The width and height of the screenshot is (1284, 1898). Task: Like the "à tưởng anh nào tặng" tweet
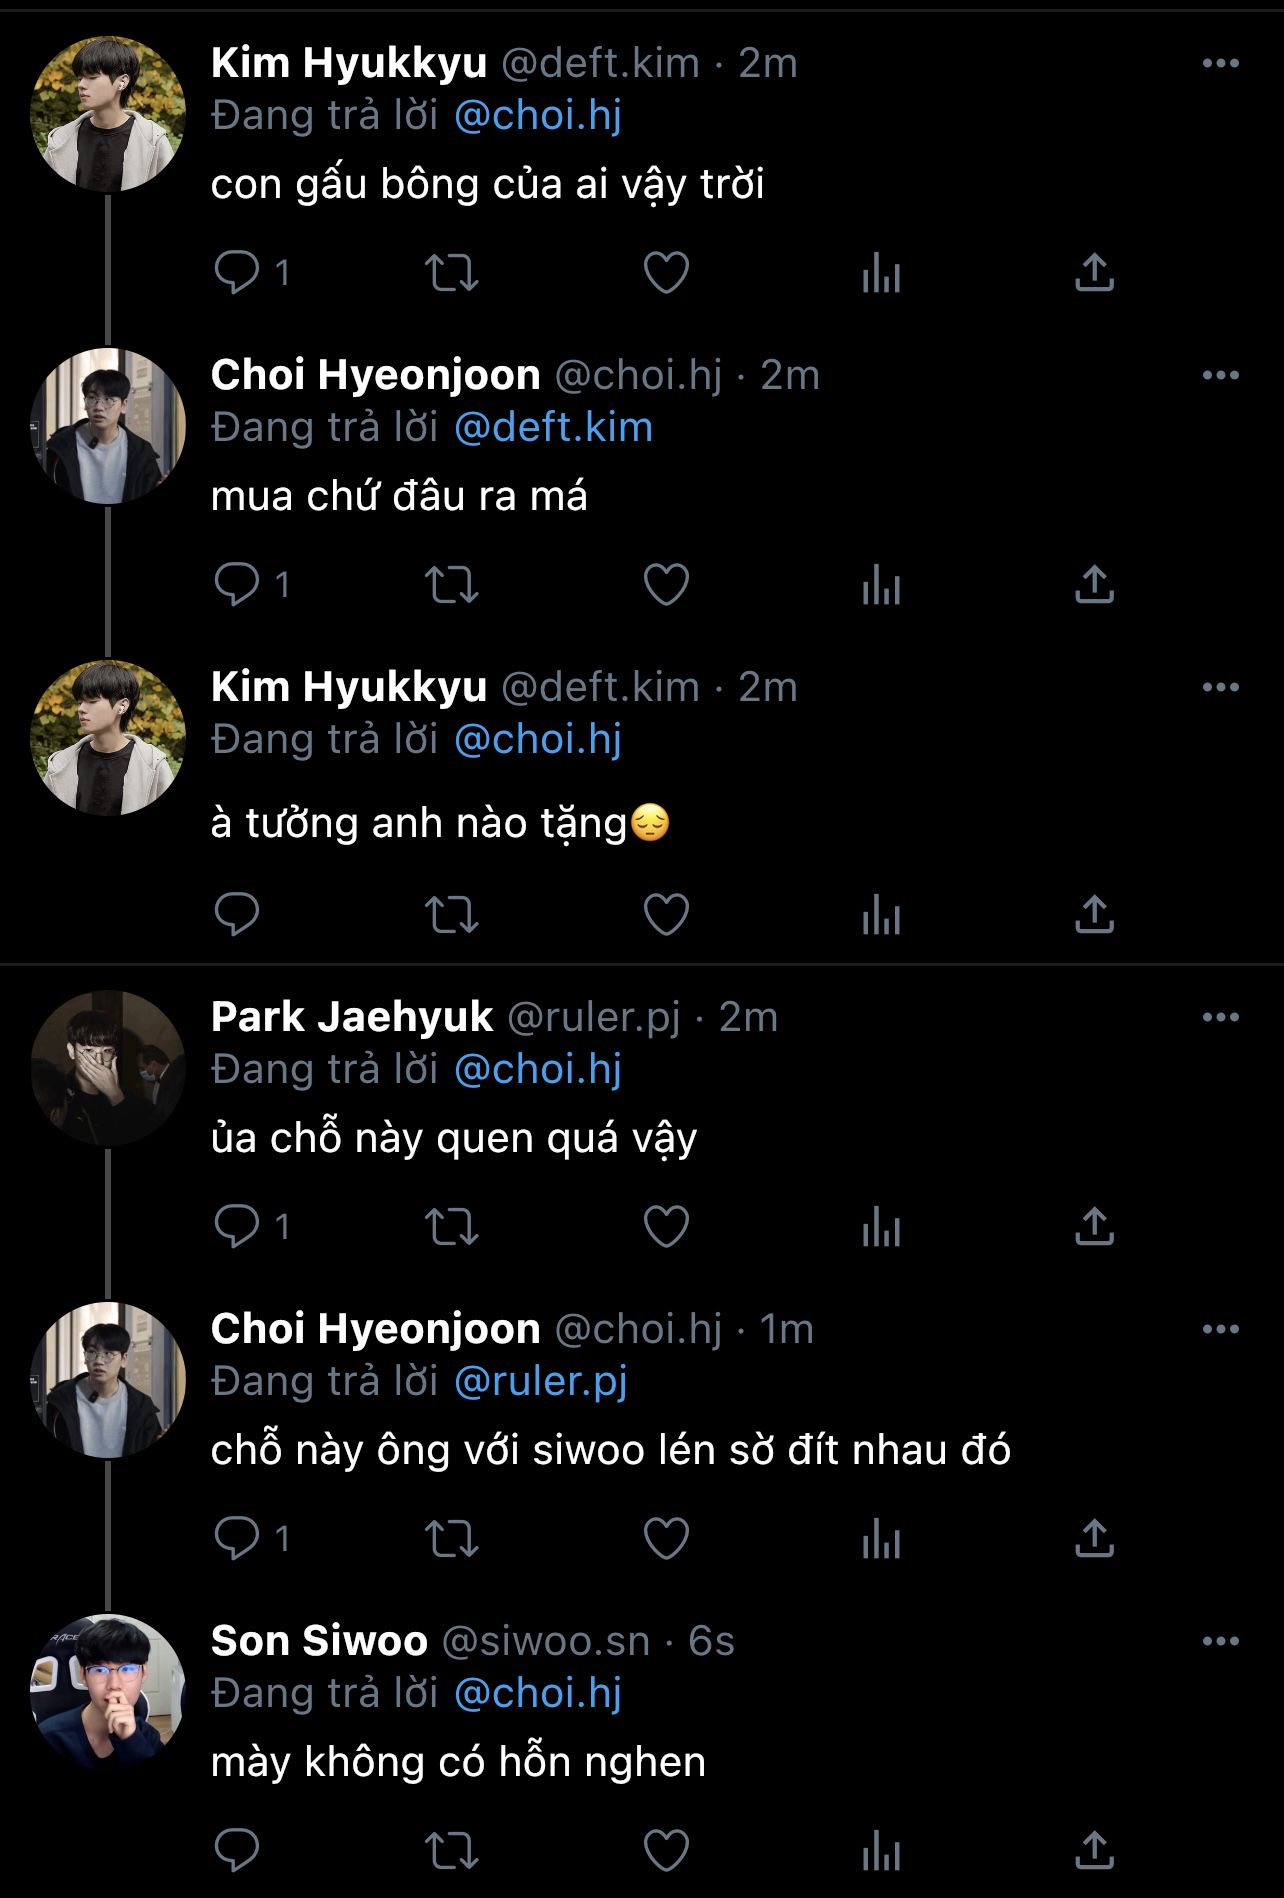point(666,914)
